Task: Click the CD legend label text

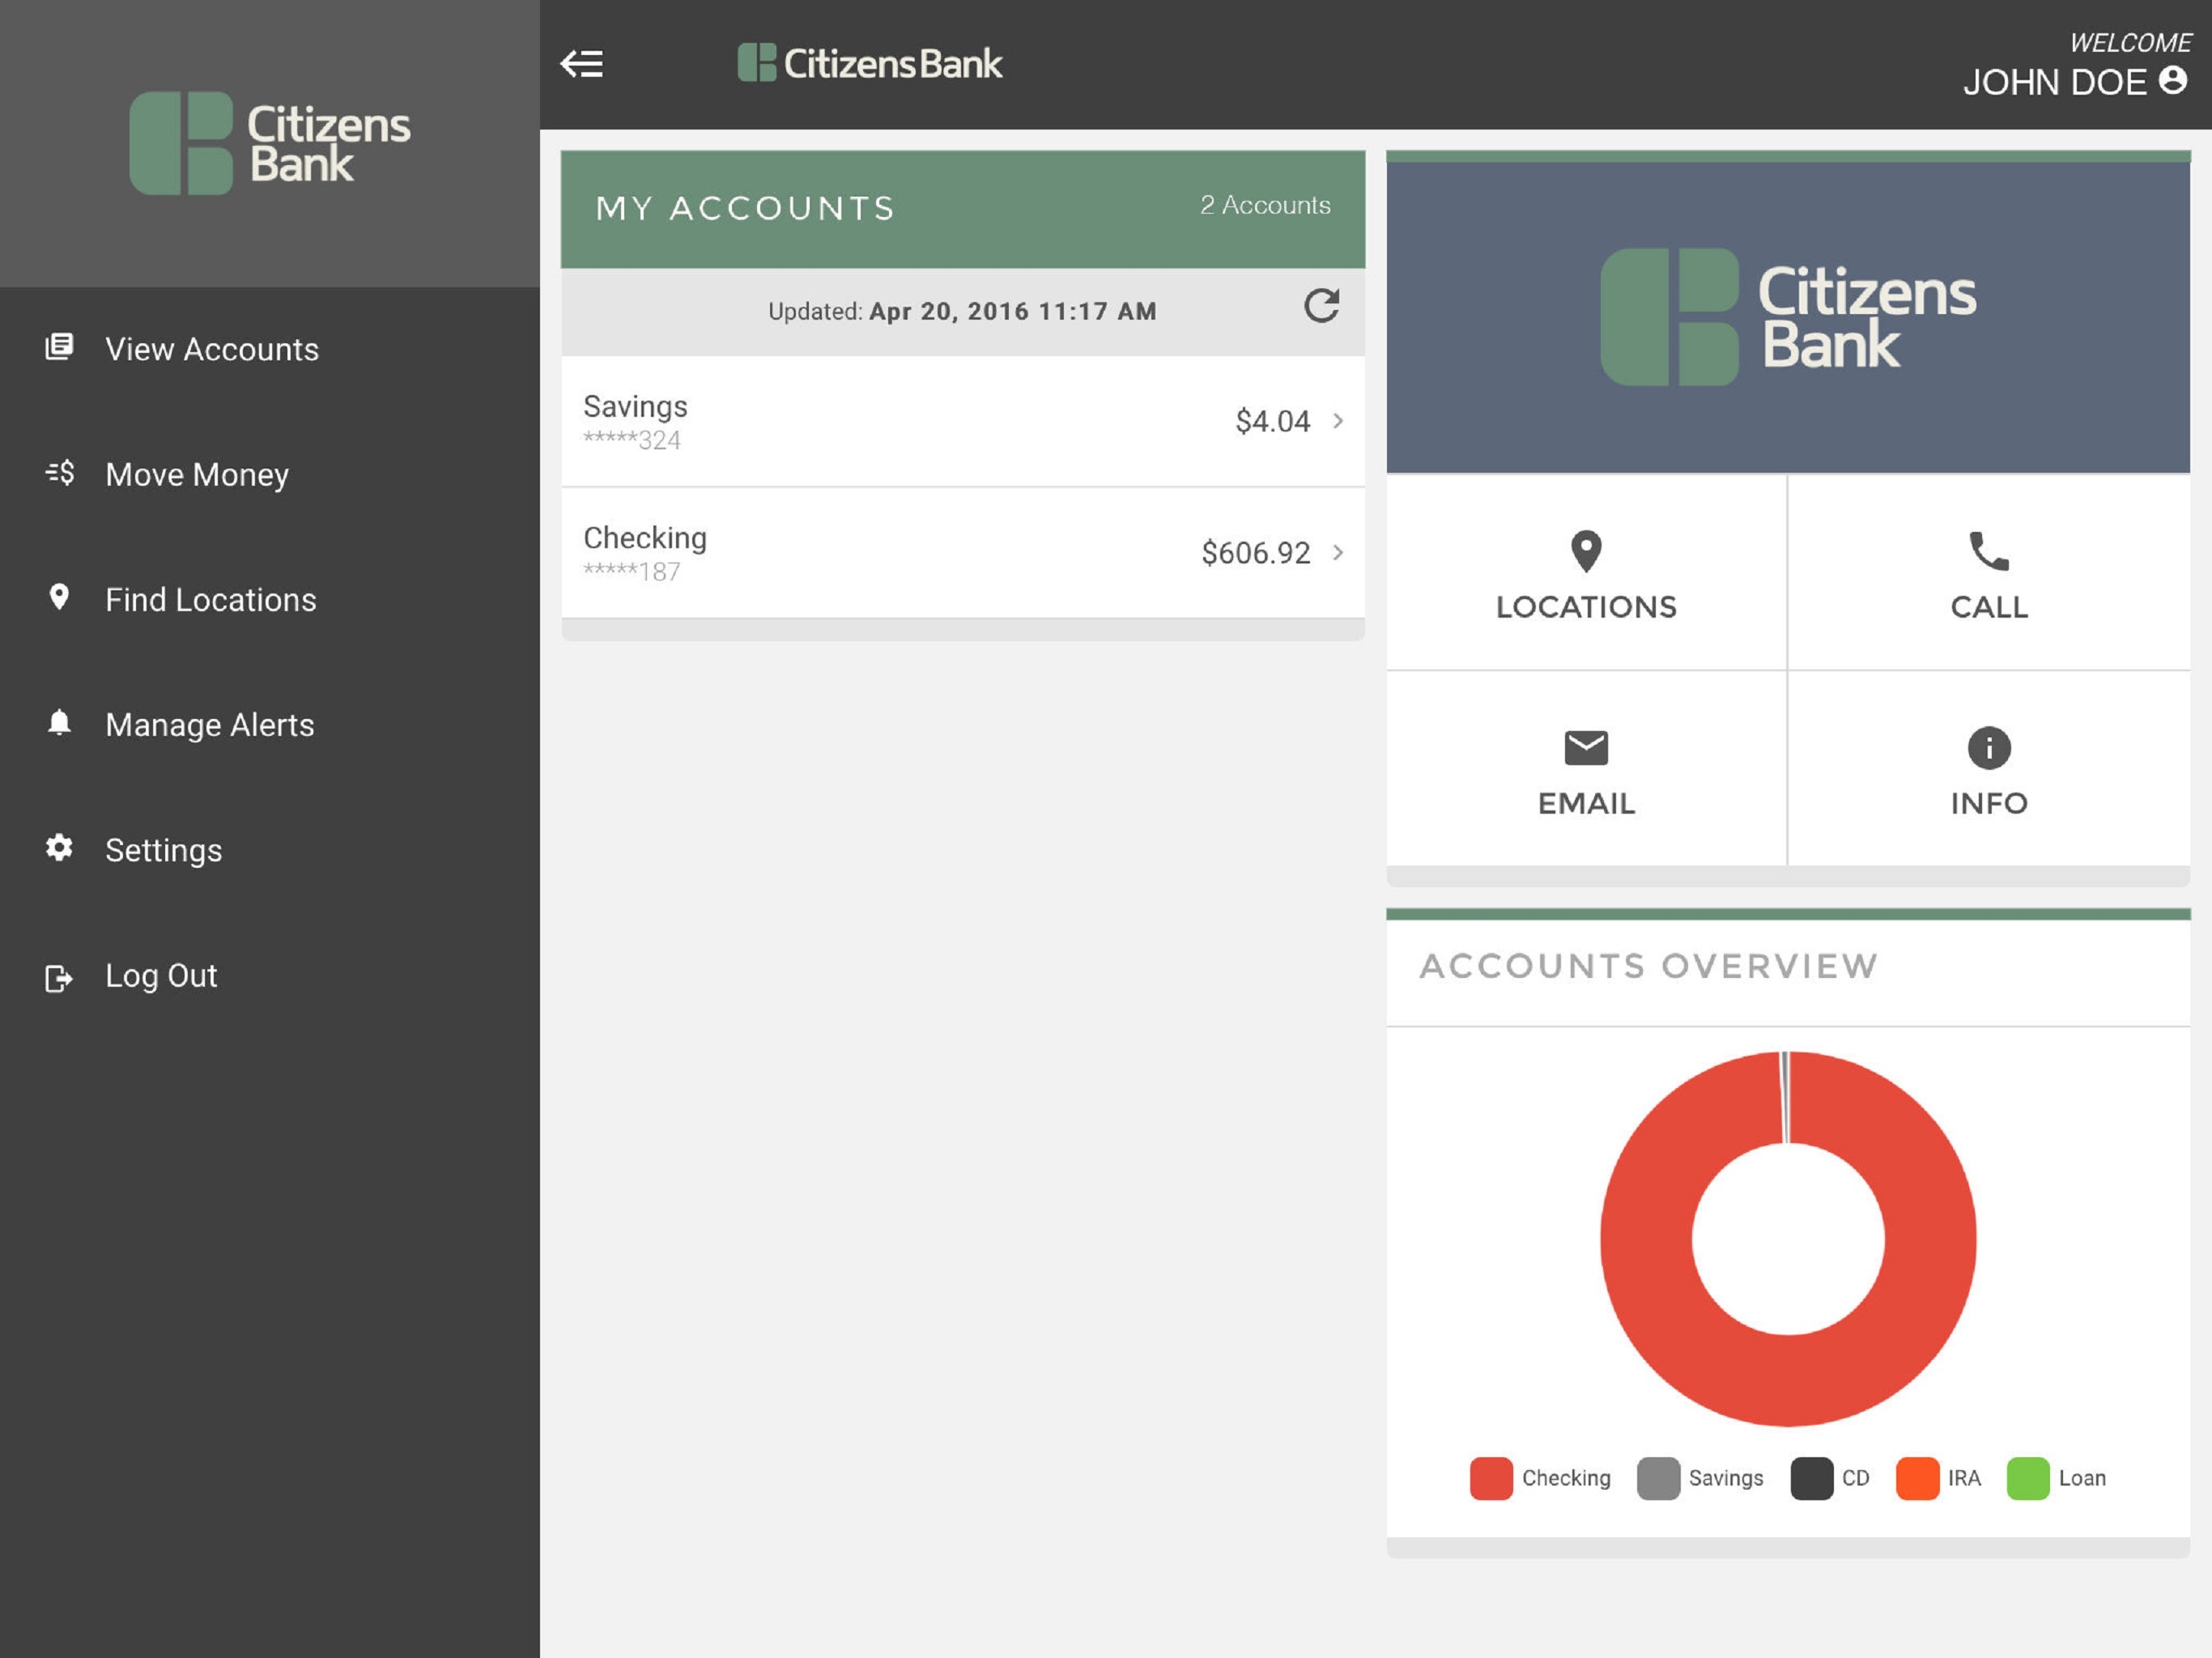Action: pyautogui.click(x=1855, y=1478)
